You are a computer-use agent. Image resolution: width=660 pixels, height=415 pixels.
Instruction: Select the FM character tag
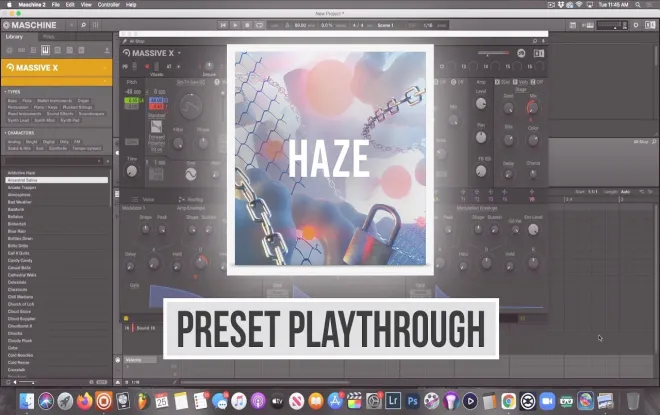[77, 142]
